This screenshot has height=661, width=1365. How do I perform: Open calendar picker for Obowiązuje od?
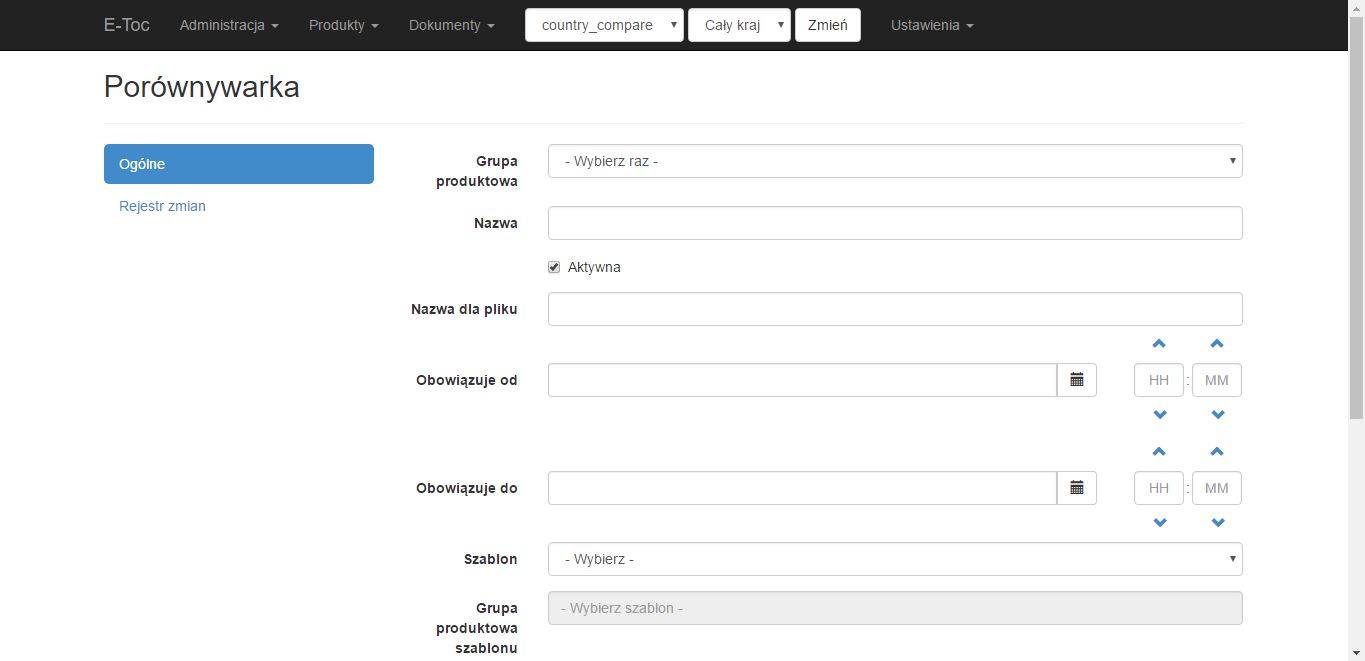pyautogui.click(x=1077, y=380)
